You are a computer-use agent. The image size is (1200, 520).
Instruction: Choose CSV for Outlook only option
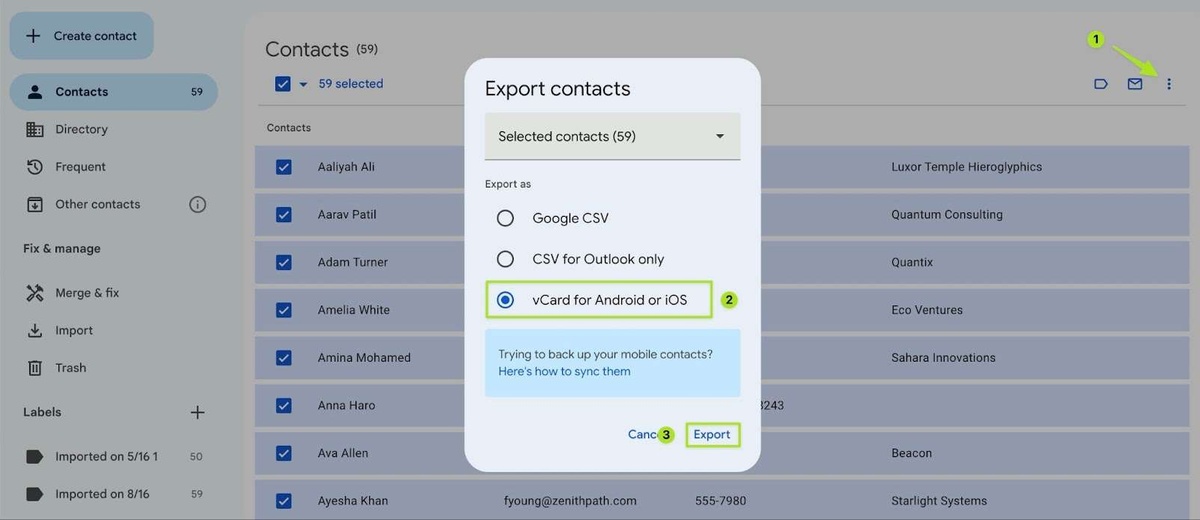[505, 259]
